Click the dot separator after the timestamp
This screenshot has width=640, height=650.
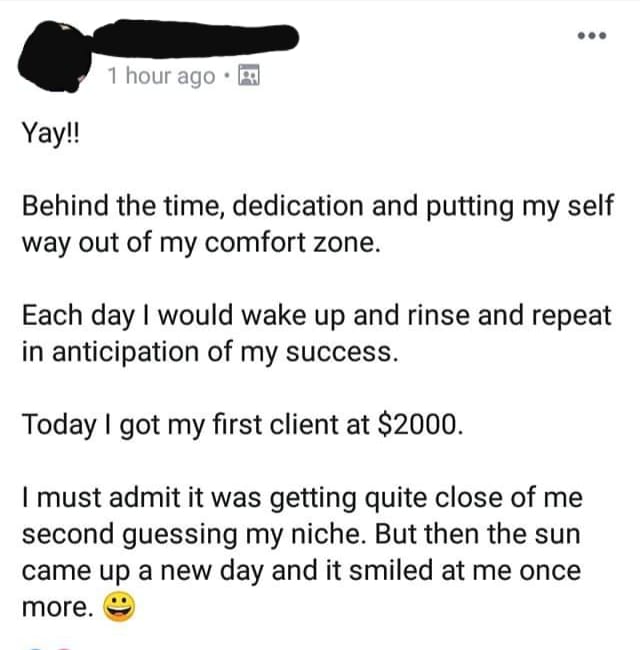click(228, 76)
